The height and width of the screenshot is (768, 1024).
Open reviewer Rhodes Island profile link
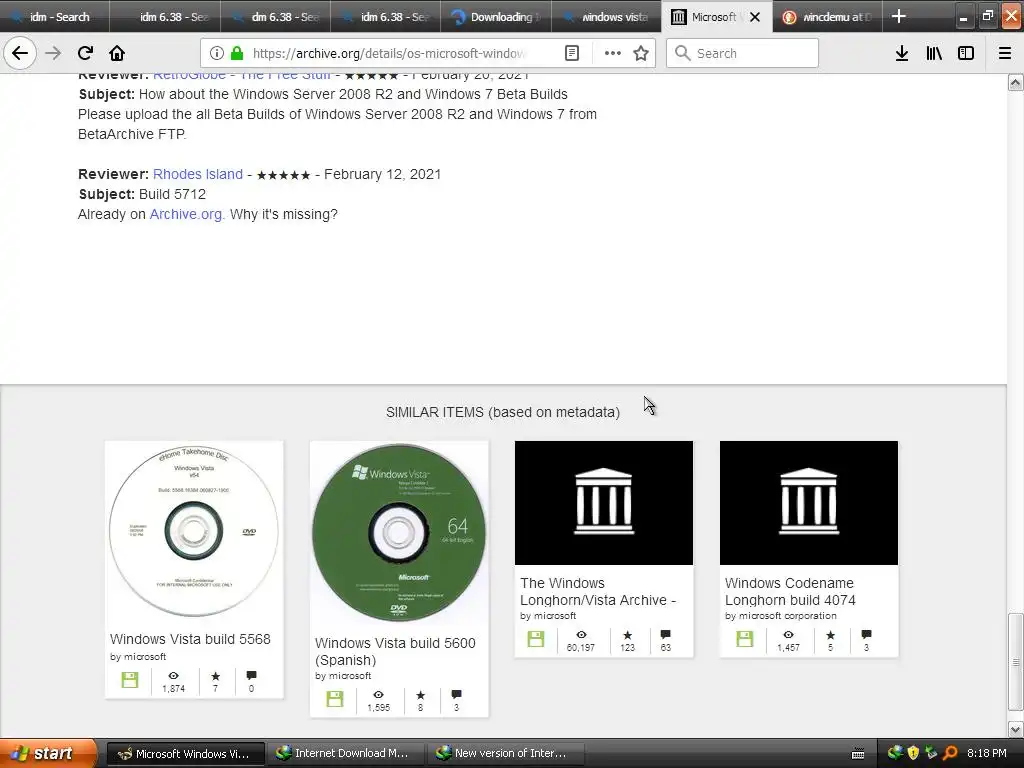(x=198, y=174)
